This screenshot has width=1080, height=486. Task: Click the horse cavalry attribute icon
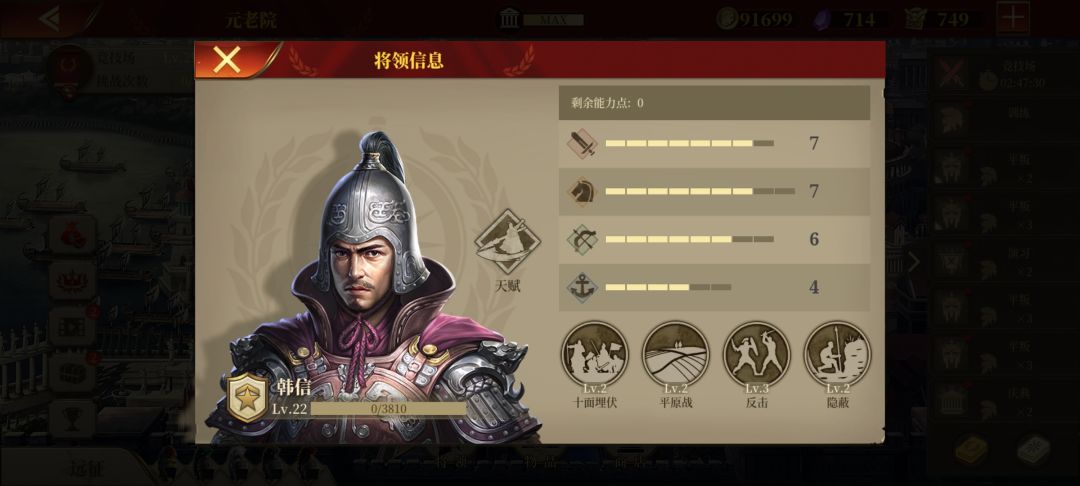tap(582, 191)
